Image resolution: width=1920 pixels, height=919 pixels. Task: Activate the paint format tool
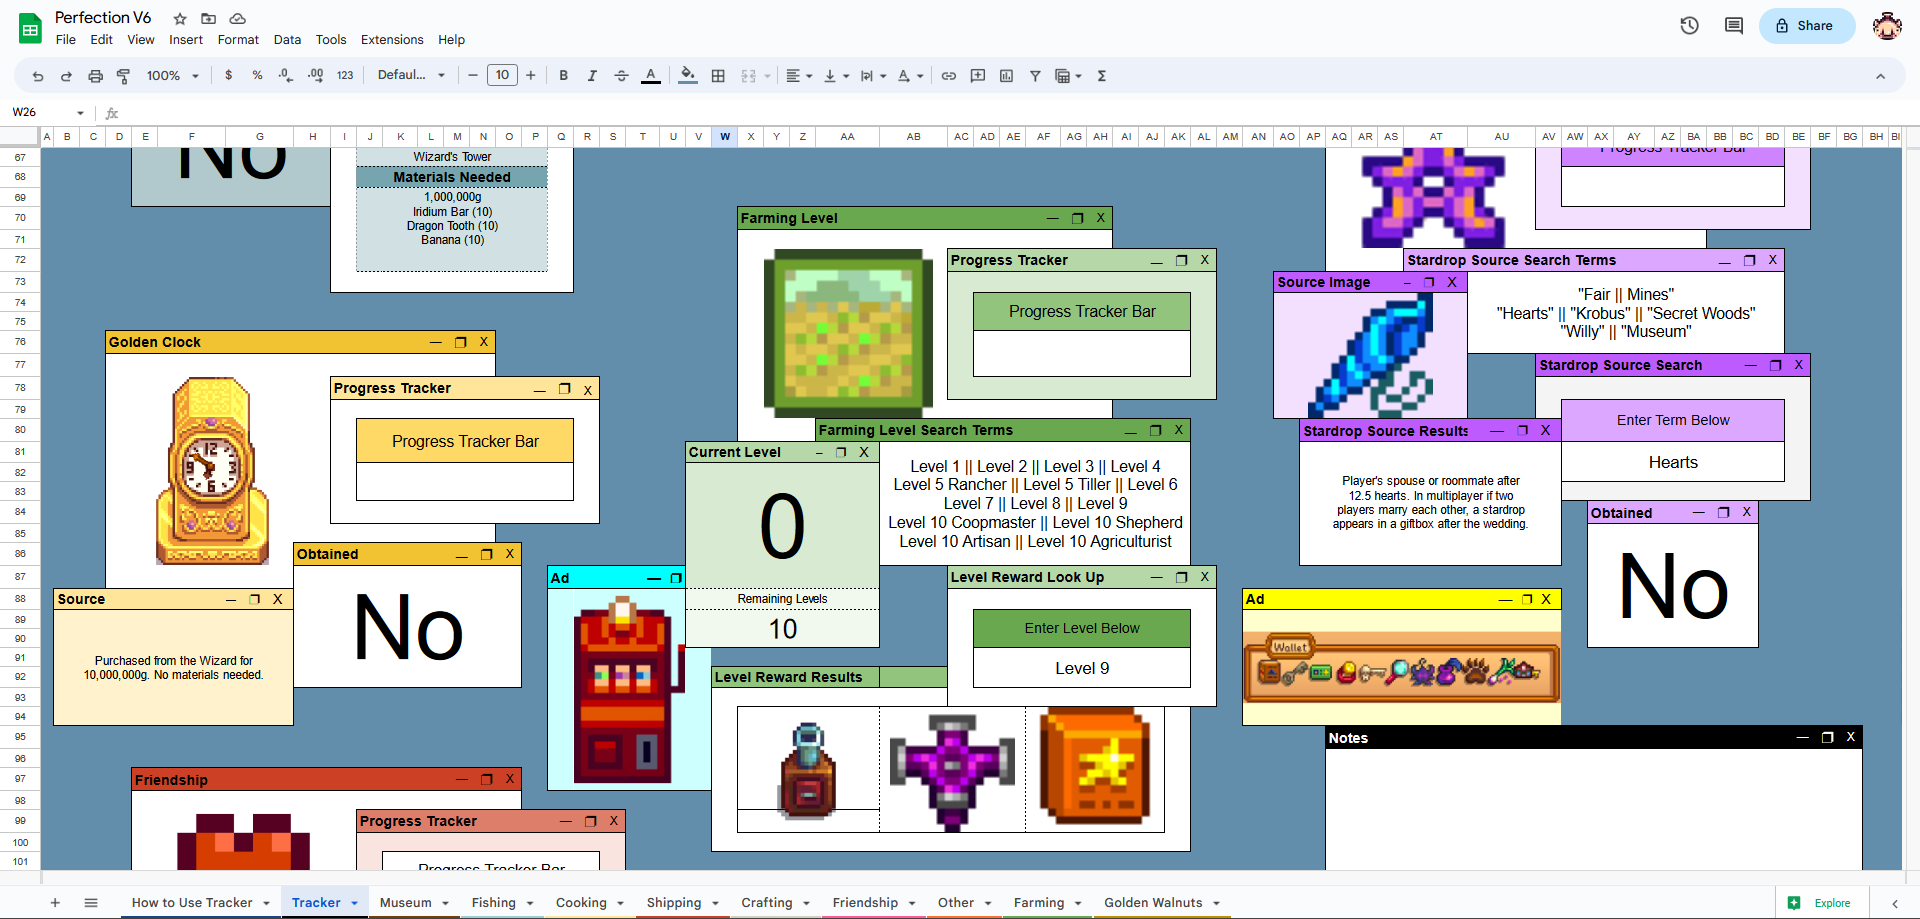pos(123,76)
